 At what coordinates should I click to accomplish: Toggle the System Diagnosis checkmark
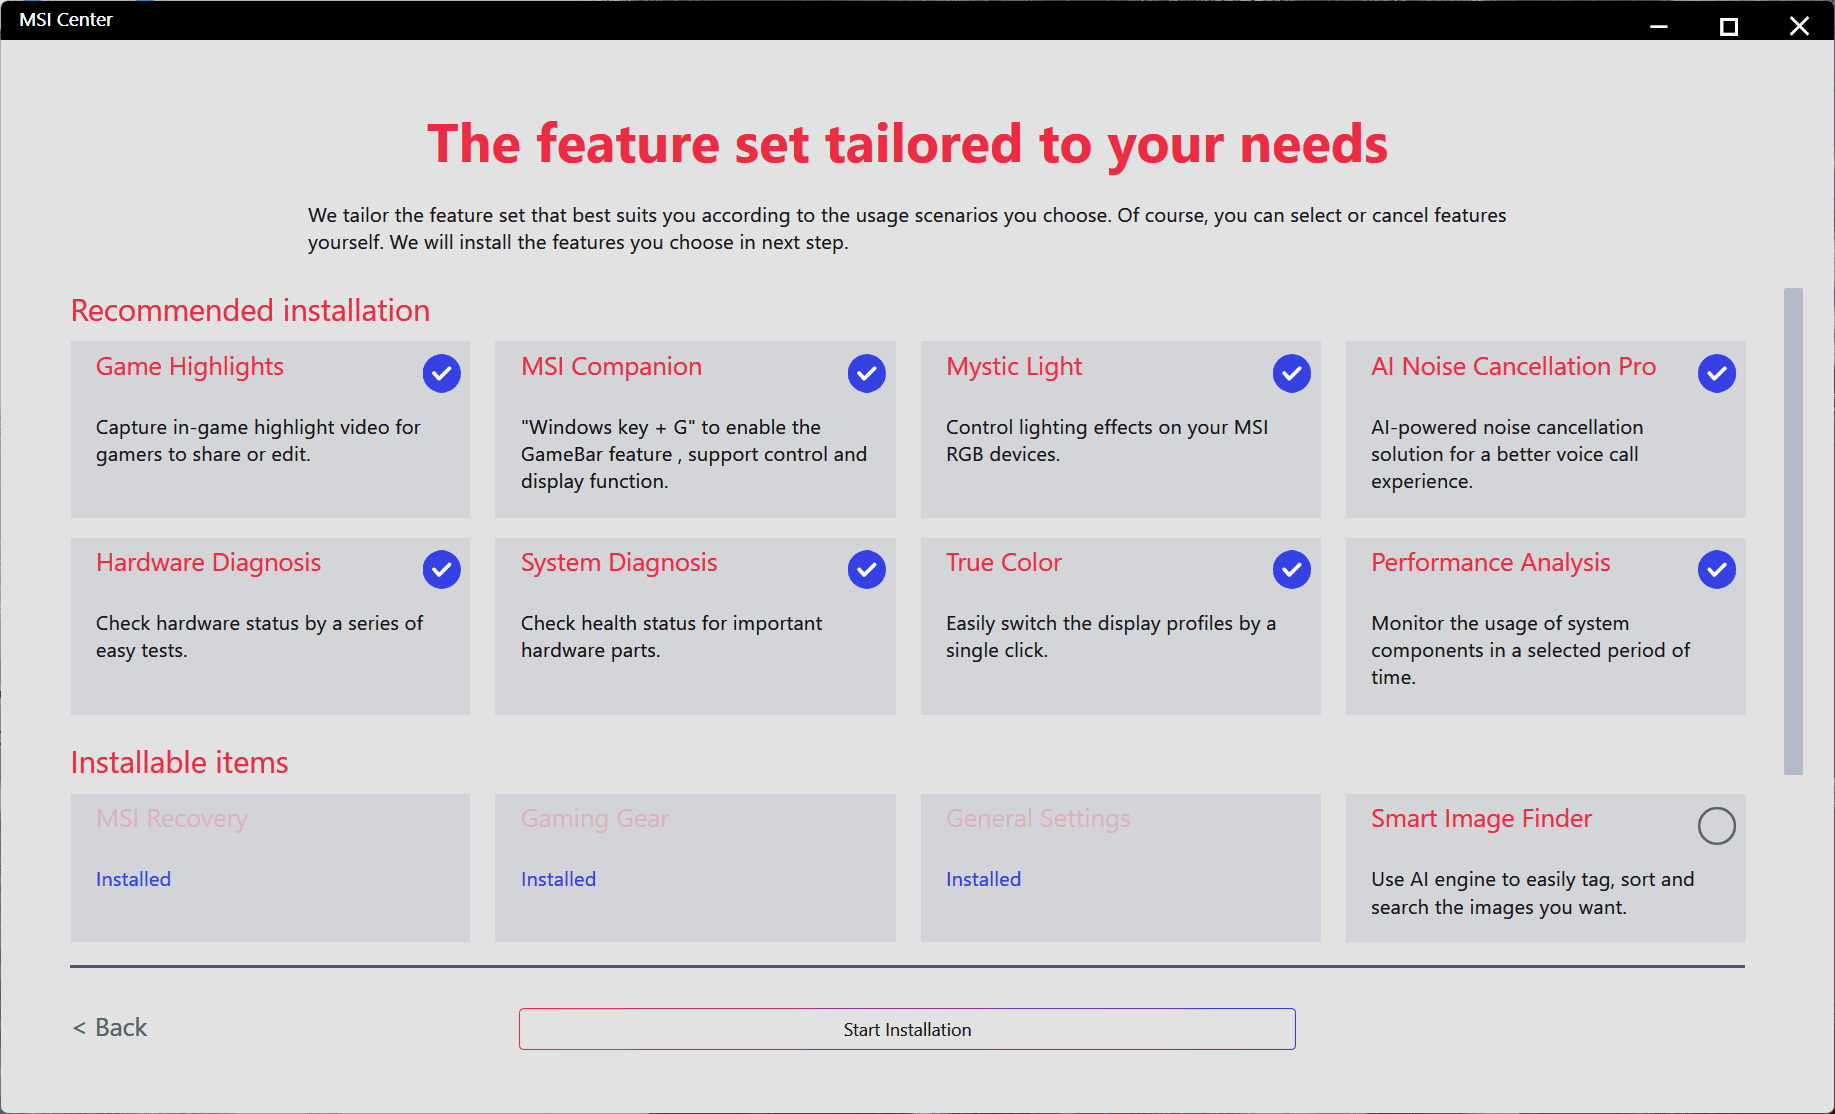coord(866,570)
